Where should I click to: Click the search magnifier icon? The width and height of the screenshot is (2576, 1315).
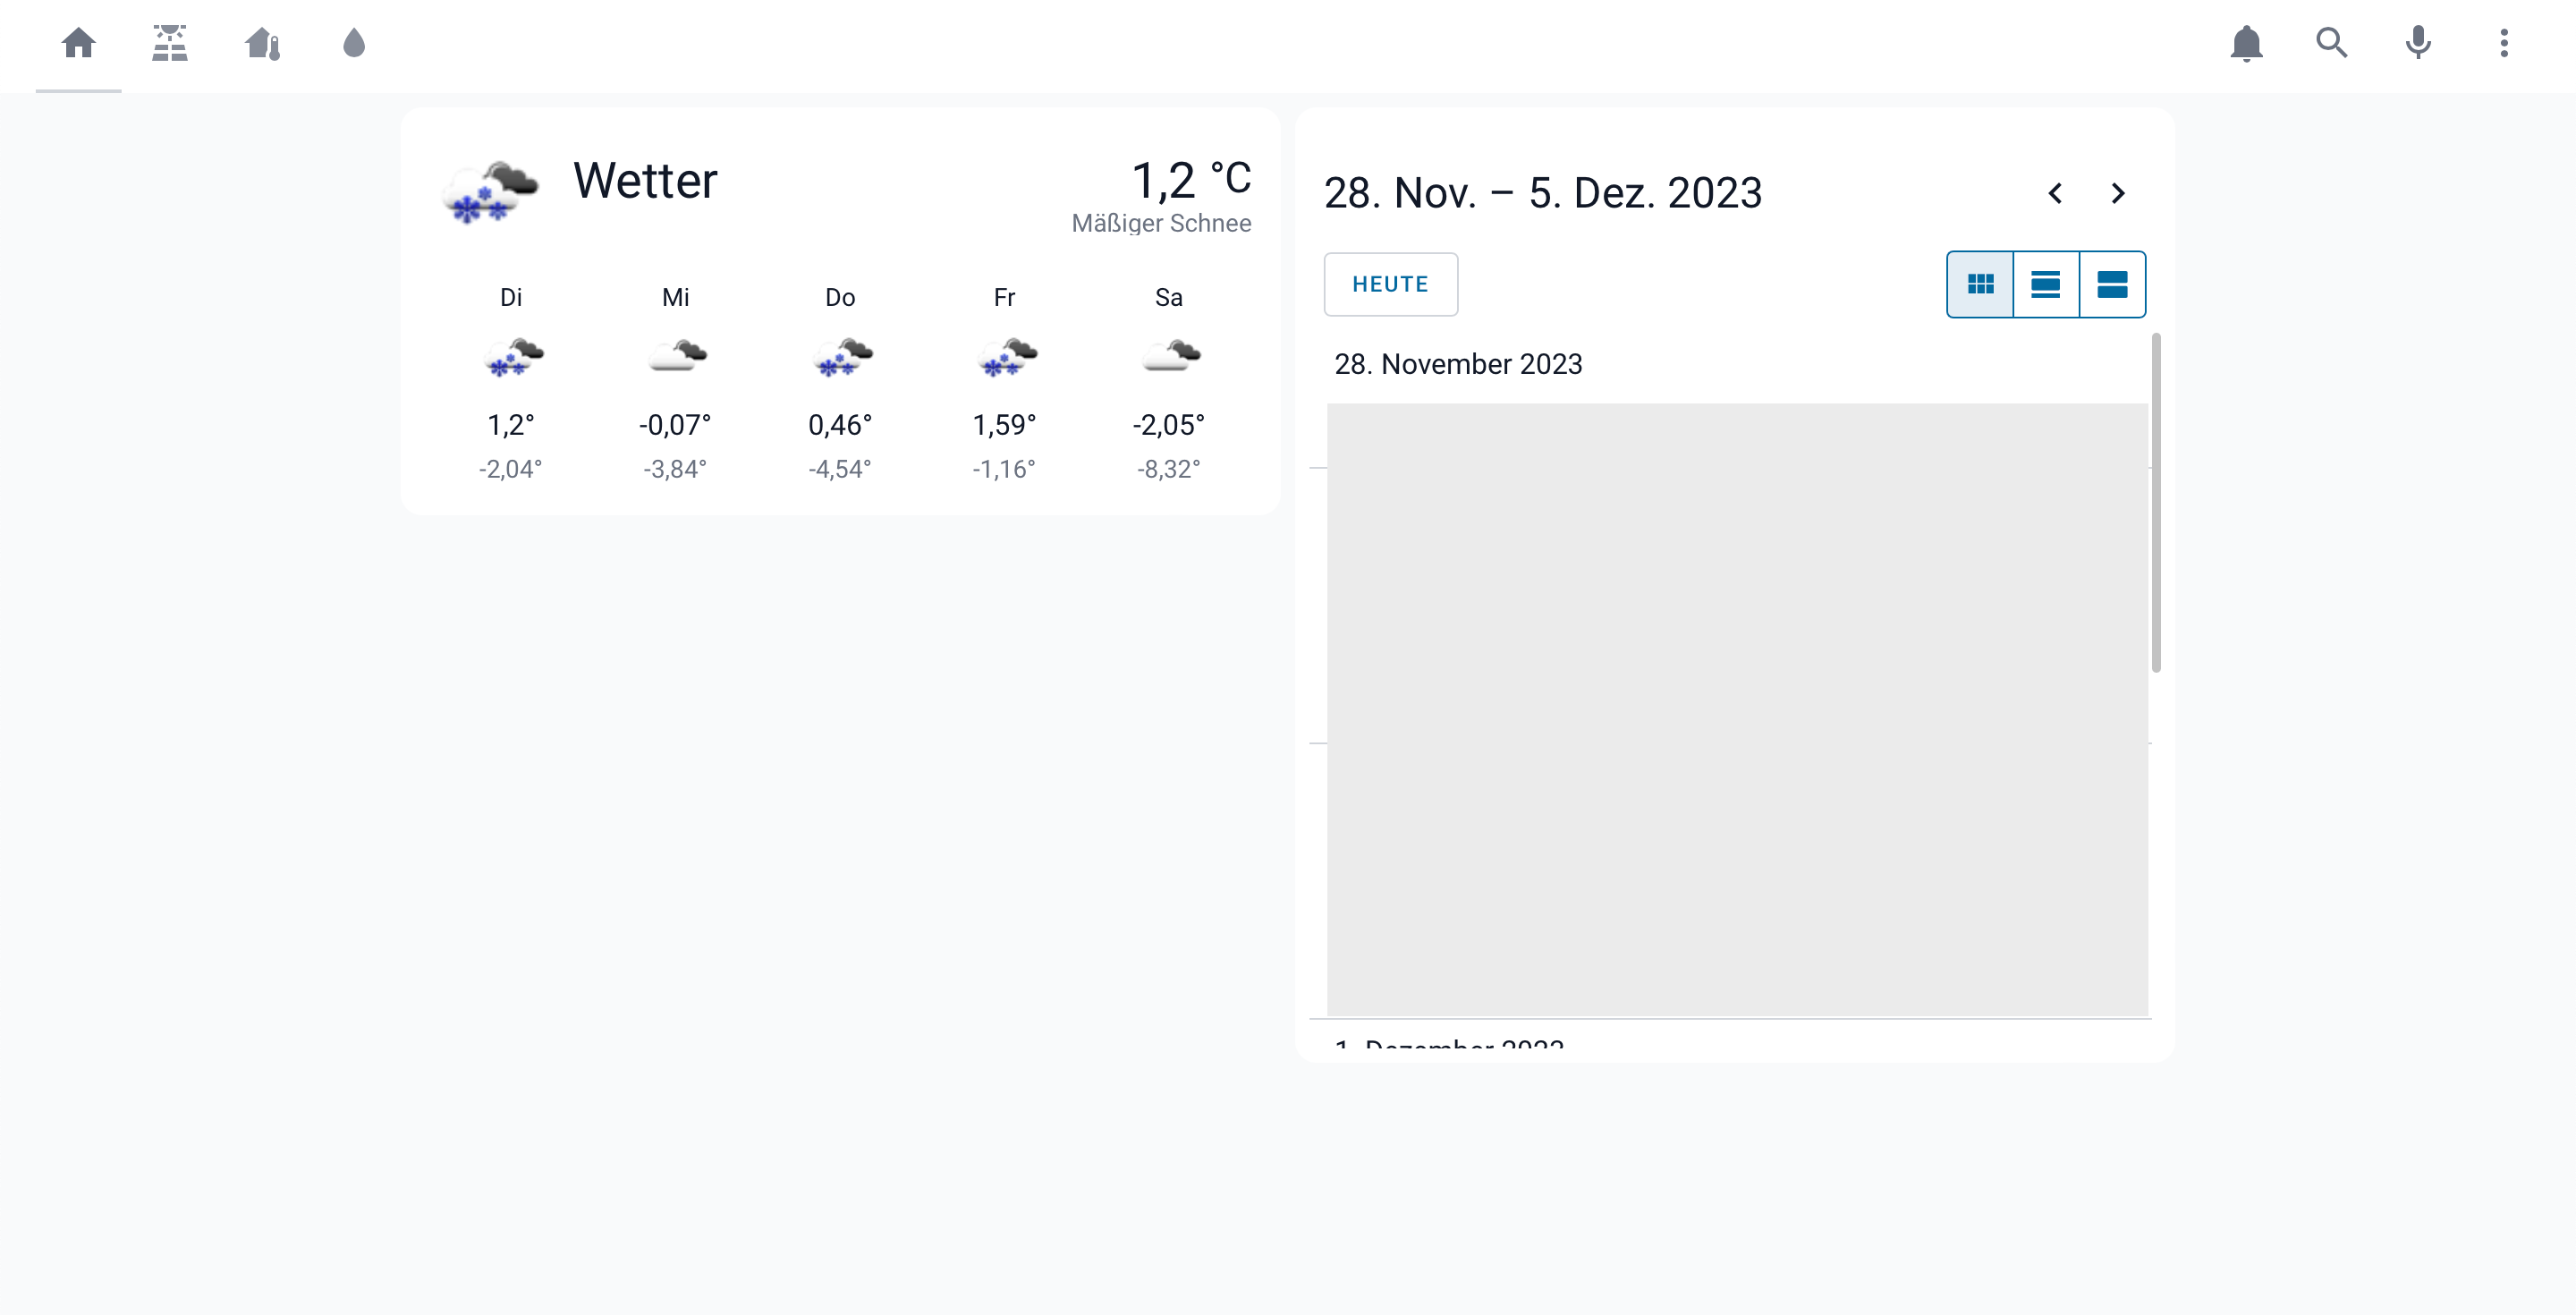(2332, 44)
